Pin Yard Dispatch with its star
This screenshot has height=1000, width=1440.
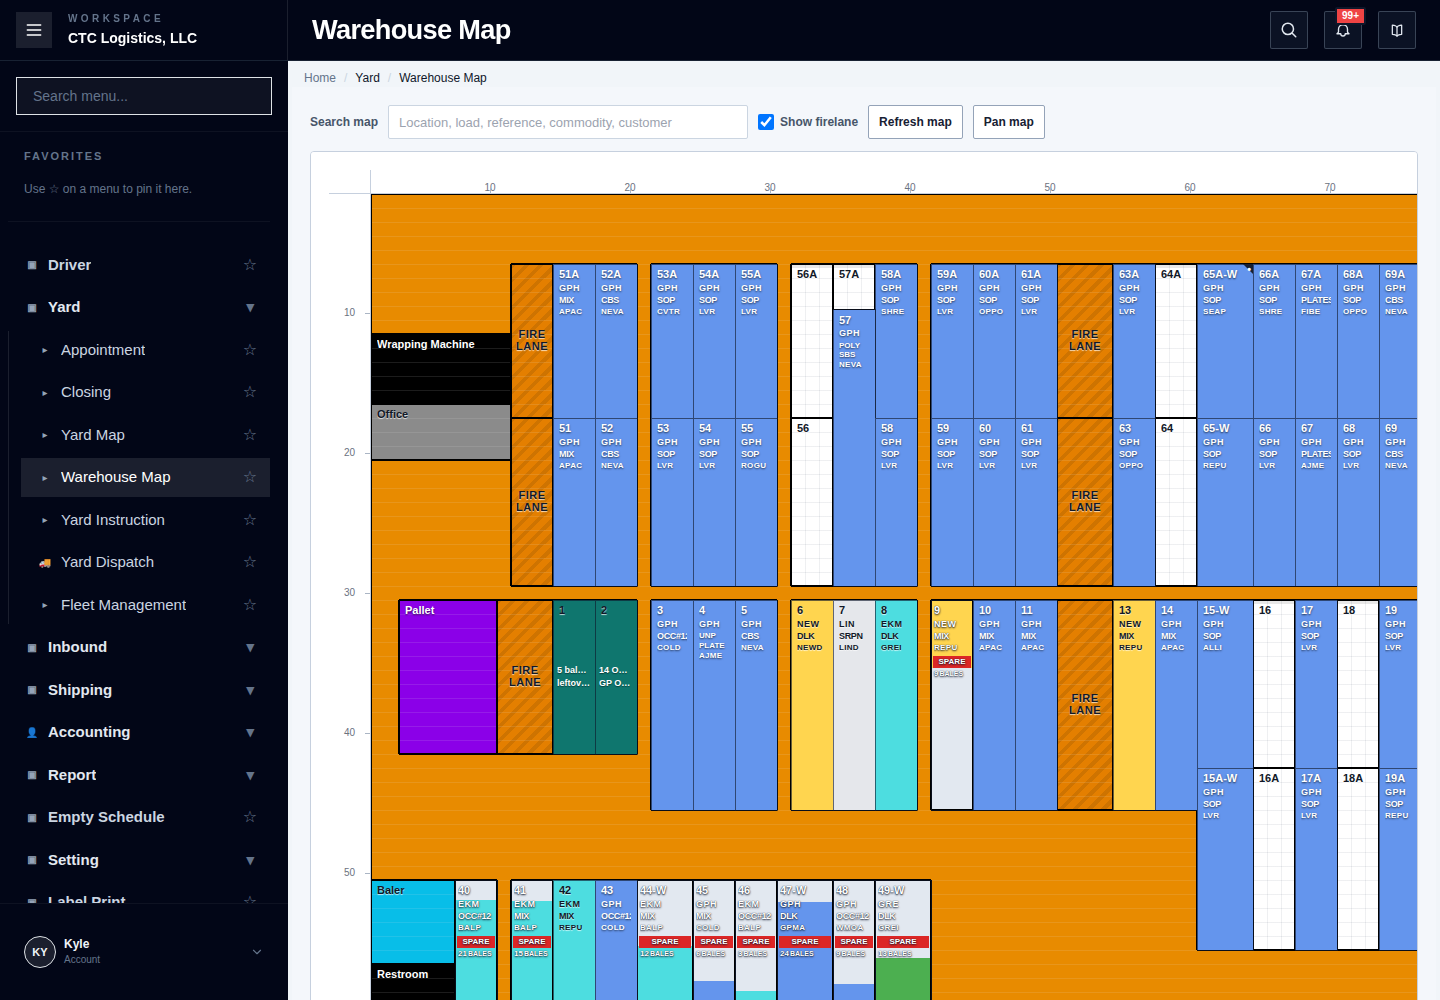pos(250,562)
